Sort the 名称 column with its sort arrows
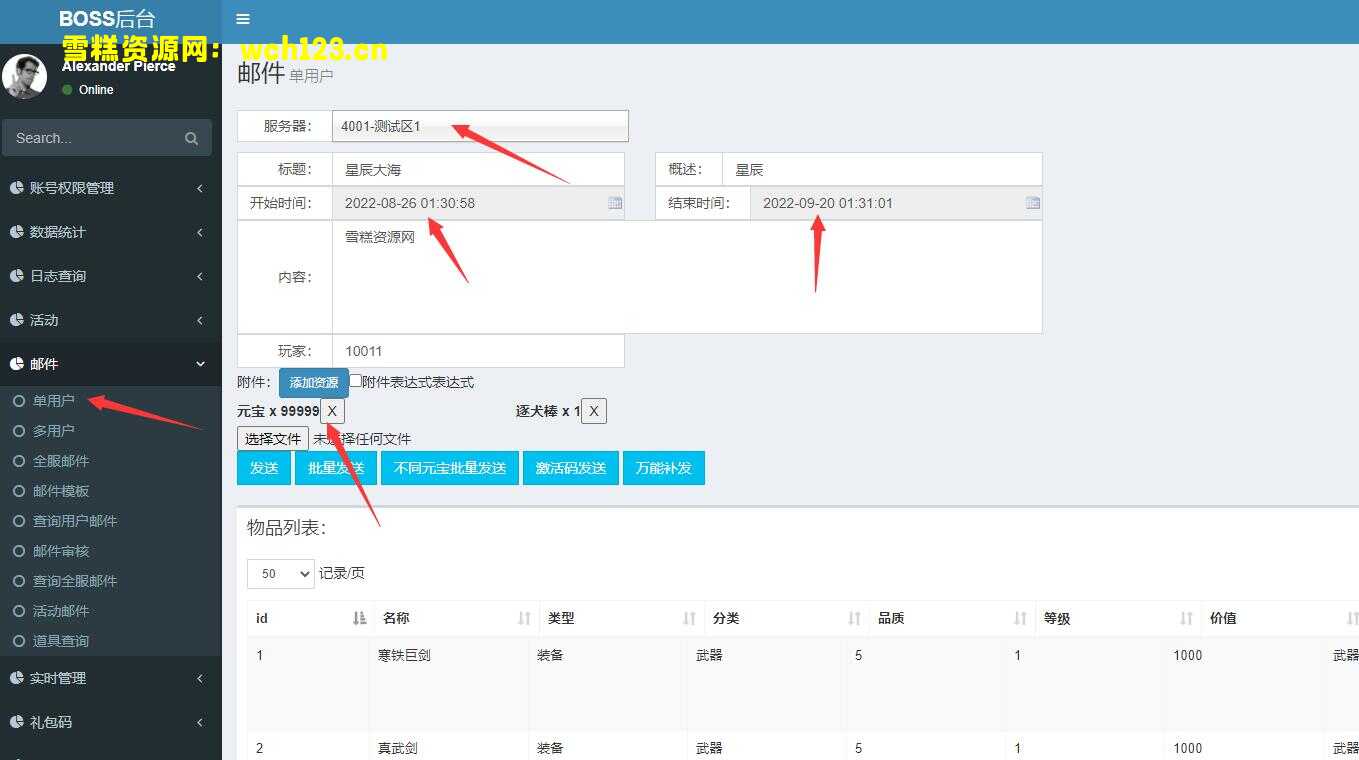1359x760 pixels. [524, 618]
